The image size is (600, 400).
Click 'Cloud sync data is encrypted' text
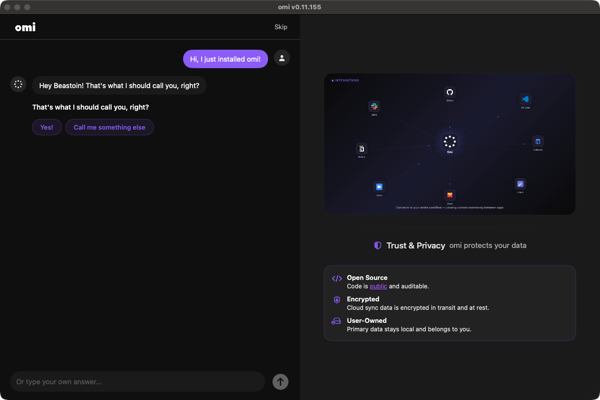(418, 308)
